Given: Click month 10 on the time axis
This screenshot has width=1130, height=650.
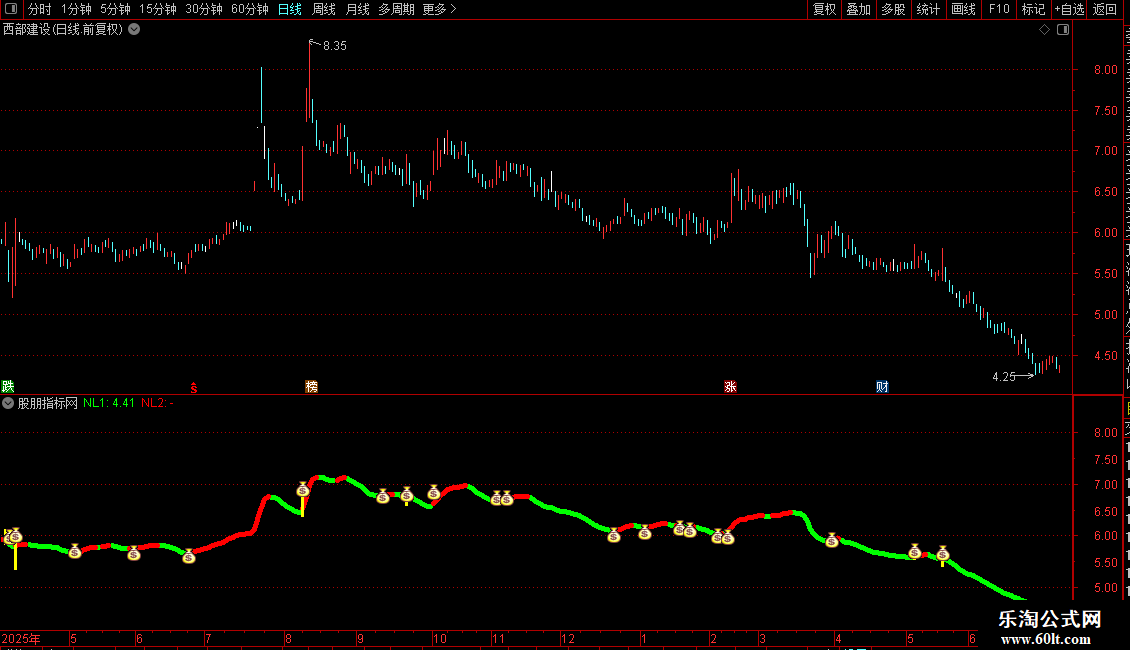Looking at the screenshot, I should [440, 638].
